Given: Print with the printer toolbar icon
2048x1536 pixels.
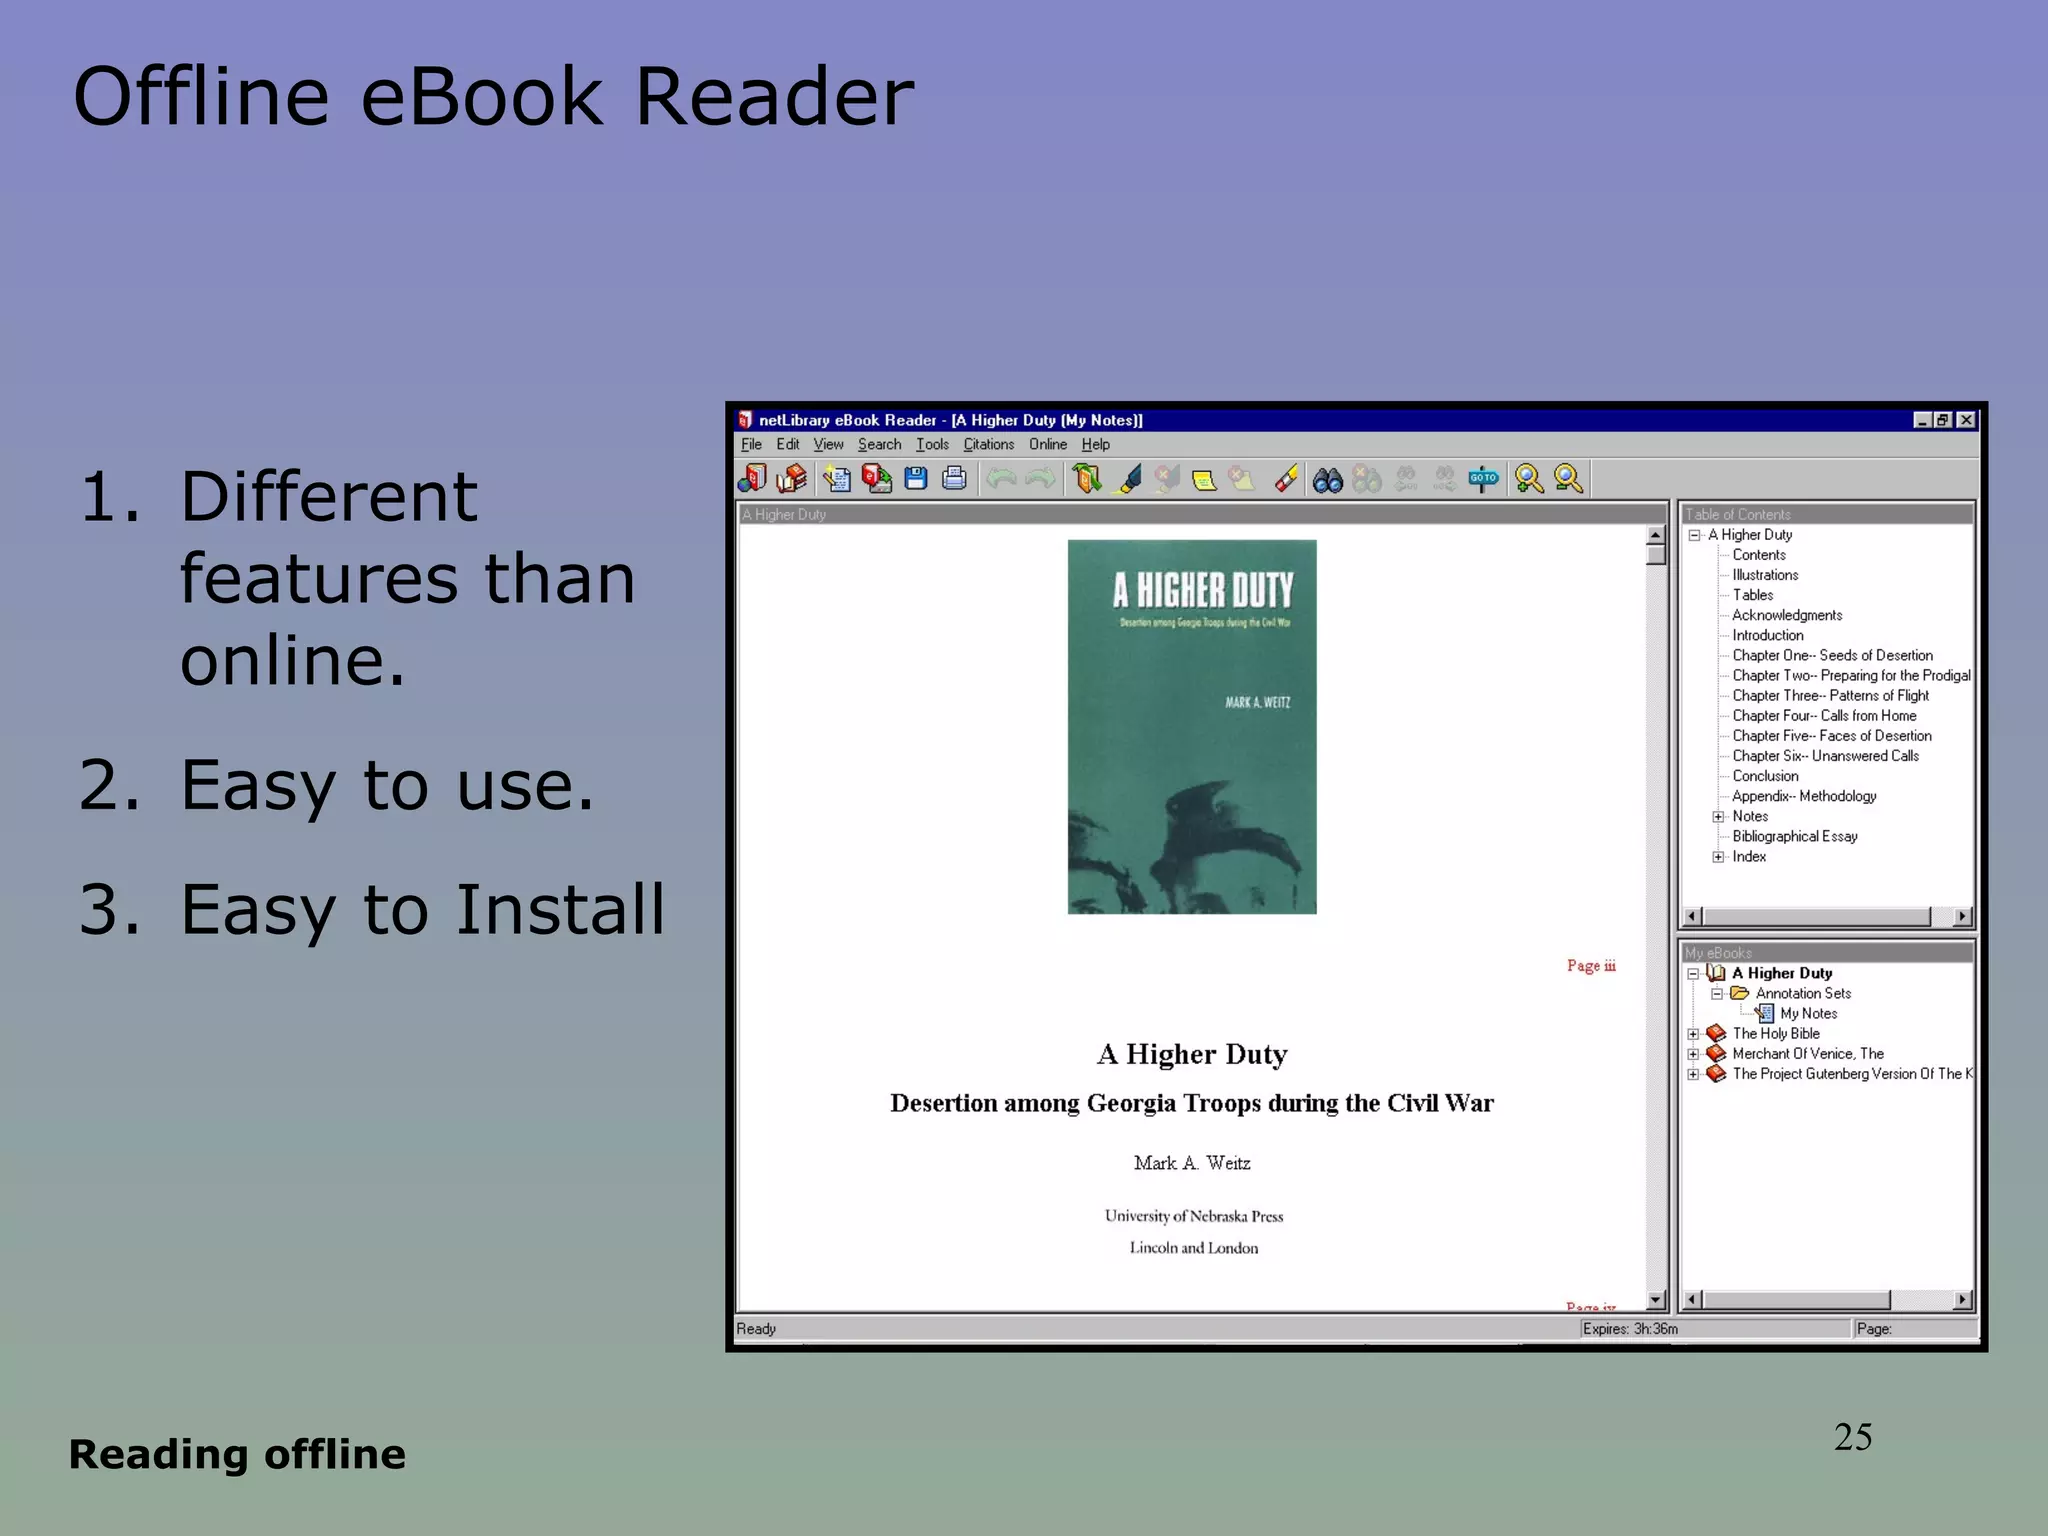Looking at the screenshot, I should pyautogui.click(x=955, y=479).
